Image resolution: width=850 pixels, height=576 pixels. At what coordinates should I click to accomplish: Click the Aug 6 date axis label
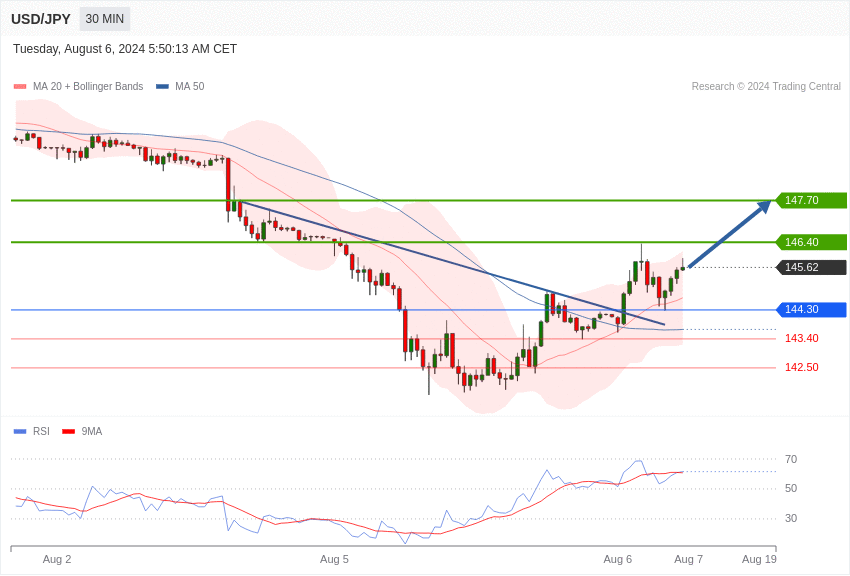pyautogui.click(x=618, y=559)
